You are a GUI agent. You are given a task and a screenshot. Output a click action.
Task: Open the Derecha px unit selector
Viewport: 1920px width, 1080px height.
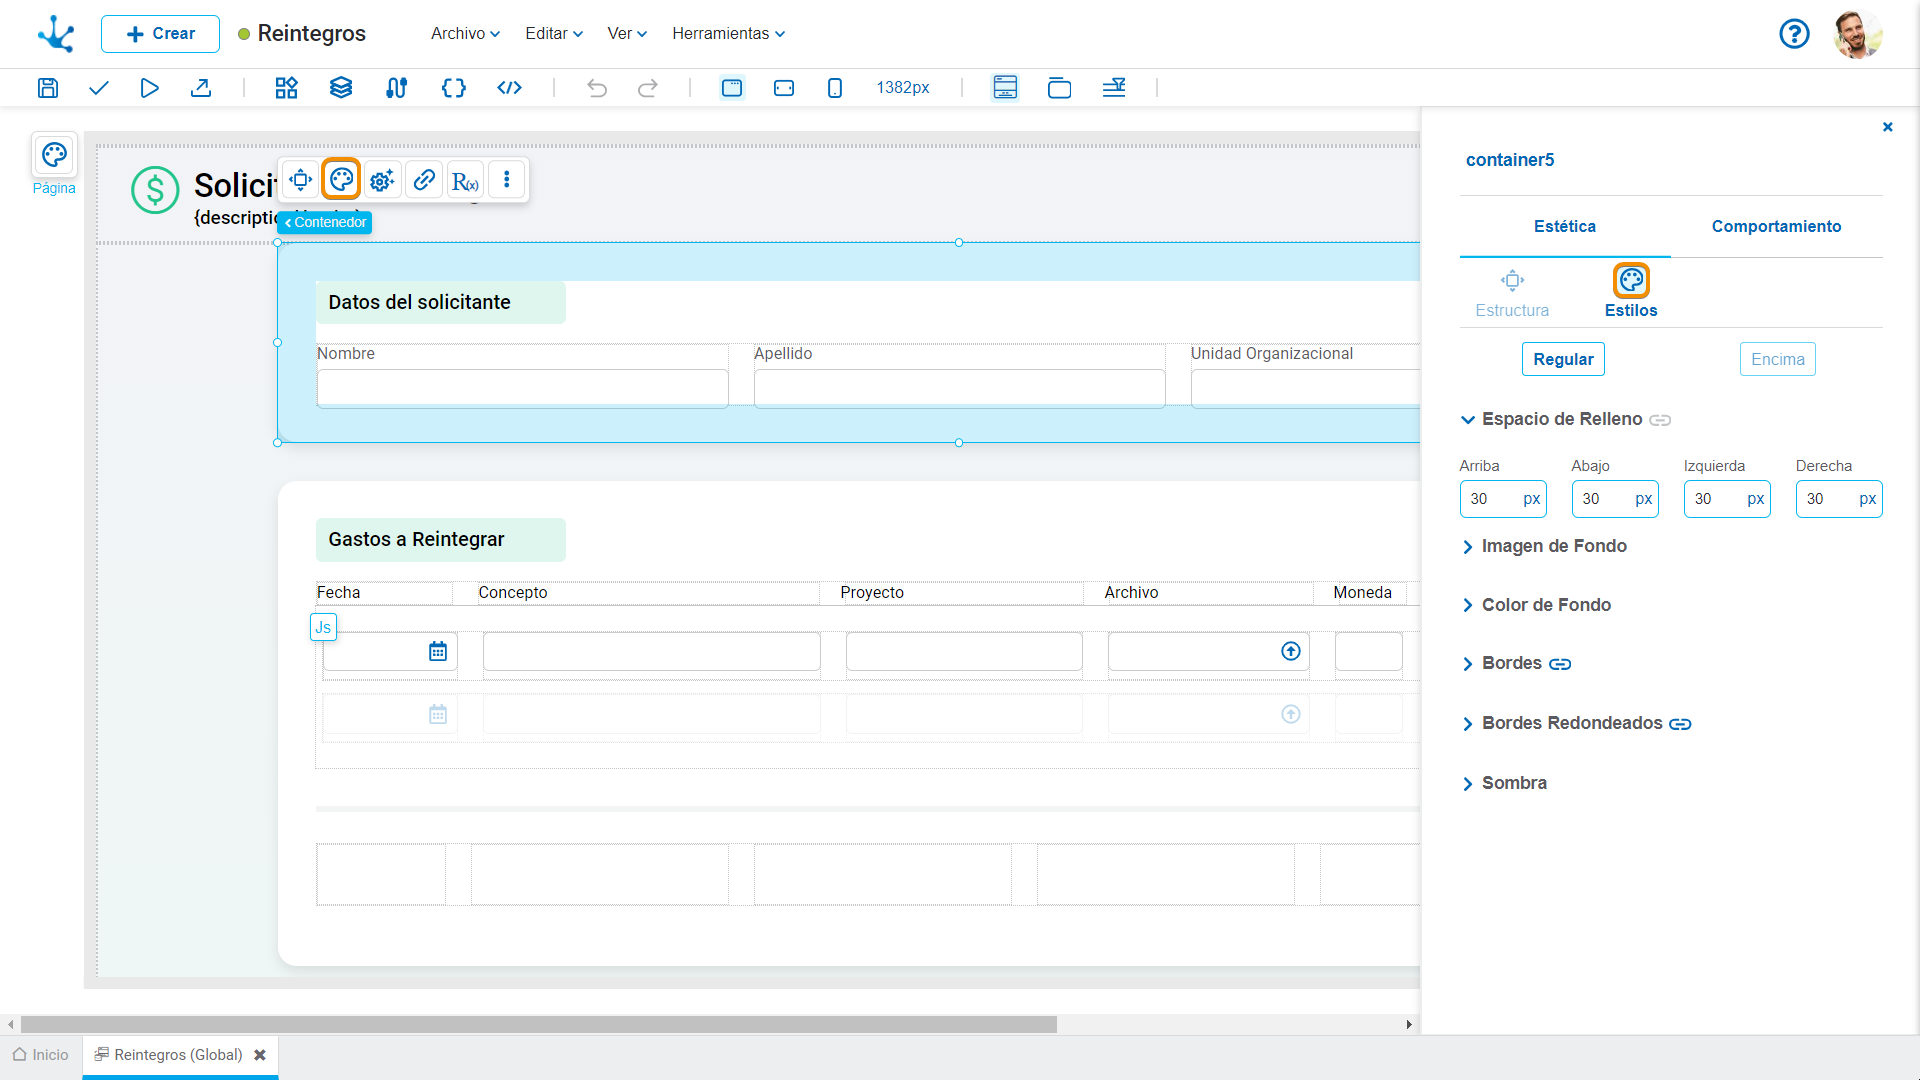pyautogui.click(x=1868, y=499)
